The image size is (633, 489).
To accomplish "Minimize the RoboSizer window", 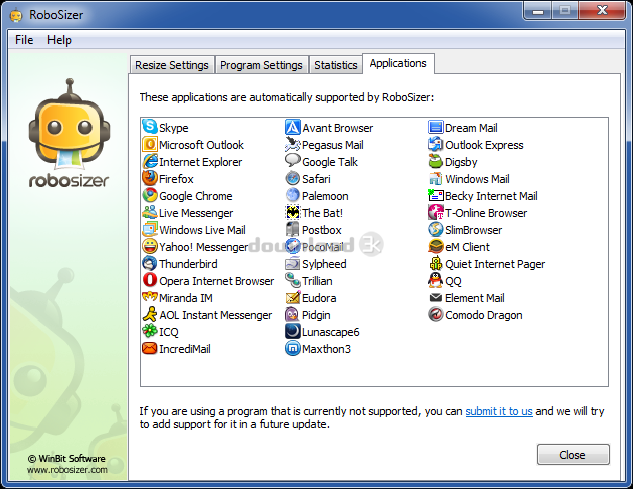I will tap(538, 10).
